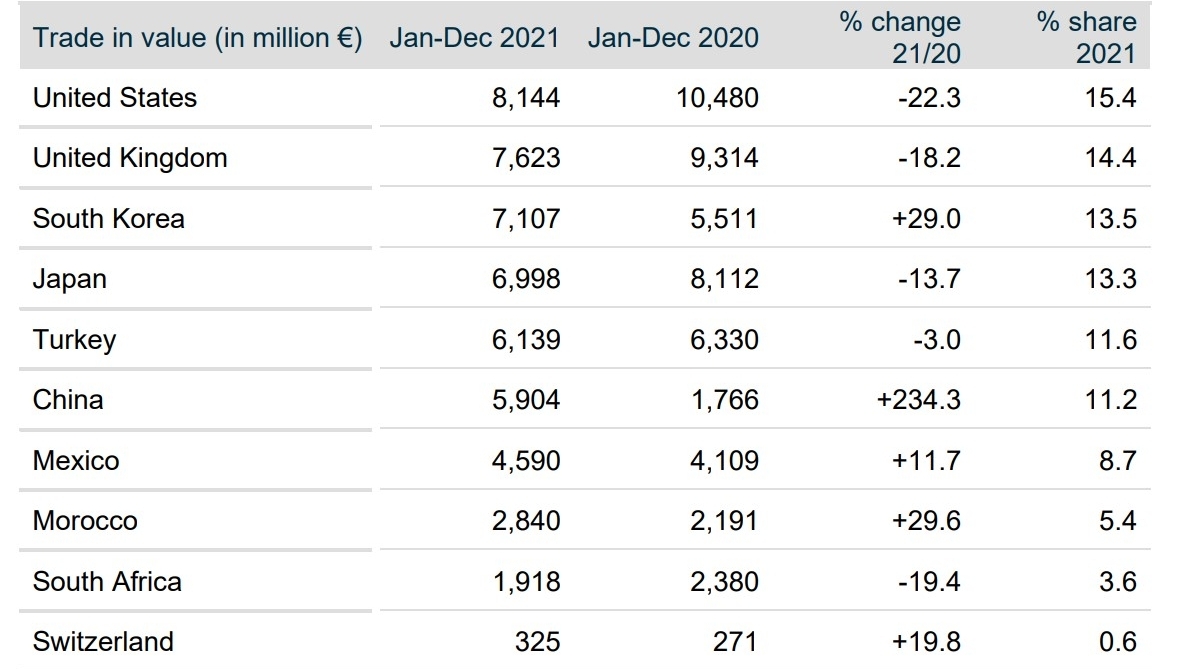Click South Africa's share value 3.6

coord(1117,582)
